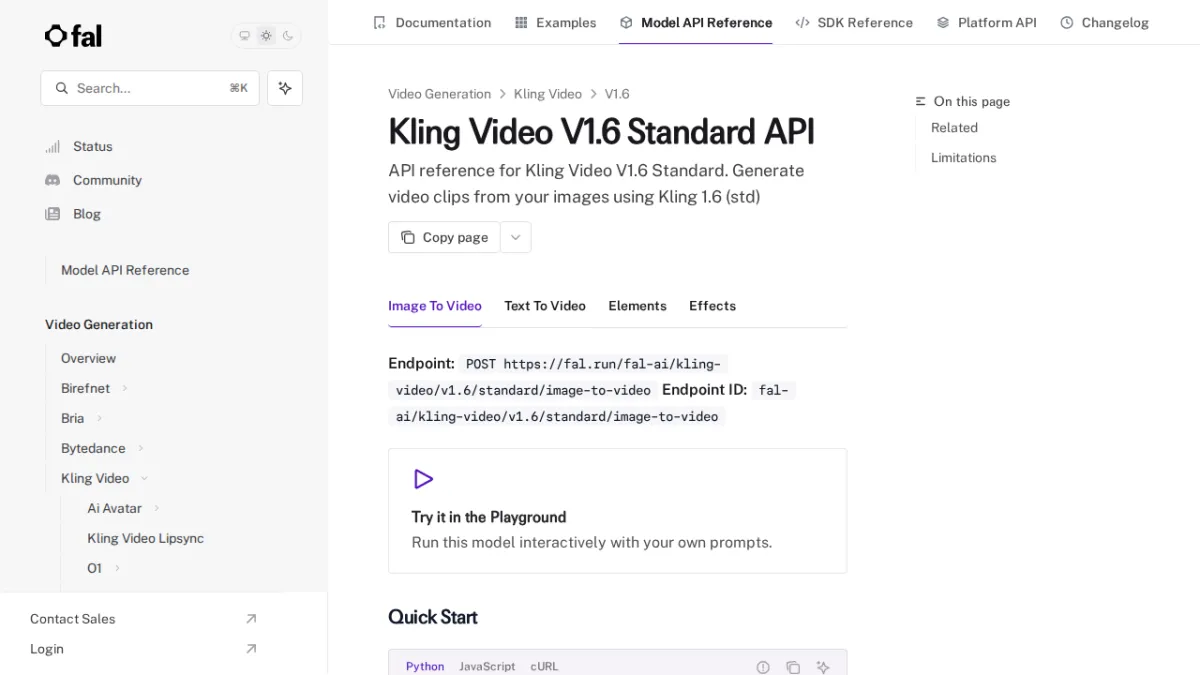Image resolution: width=1200 pixels, height=675 pixels.
Task: Click the On this page heading
Action: tap(971, 102)
